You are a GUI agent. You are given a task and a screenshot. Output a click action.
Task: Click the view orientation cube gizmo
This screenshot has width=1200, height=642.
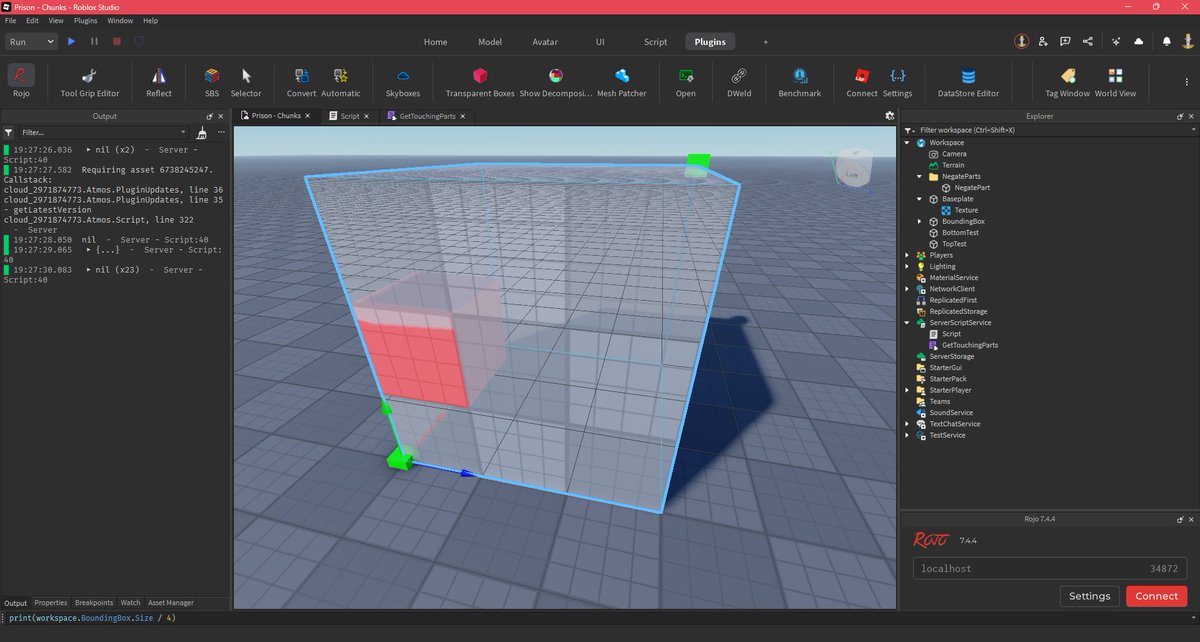852,167
